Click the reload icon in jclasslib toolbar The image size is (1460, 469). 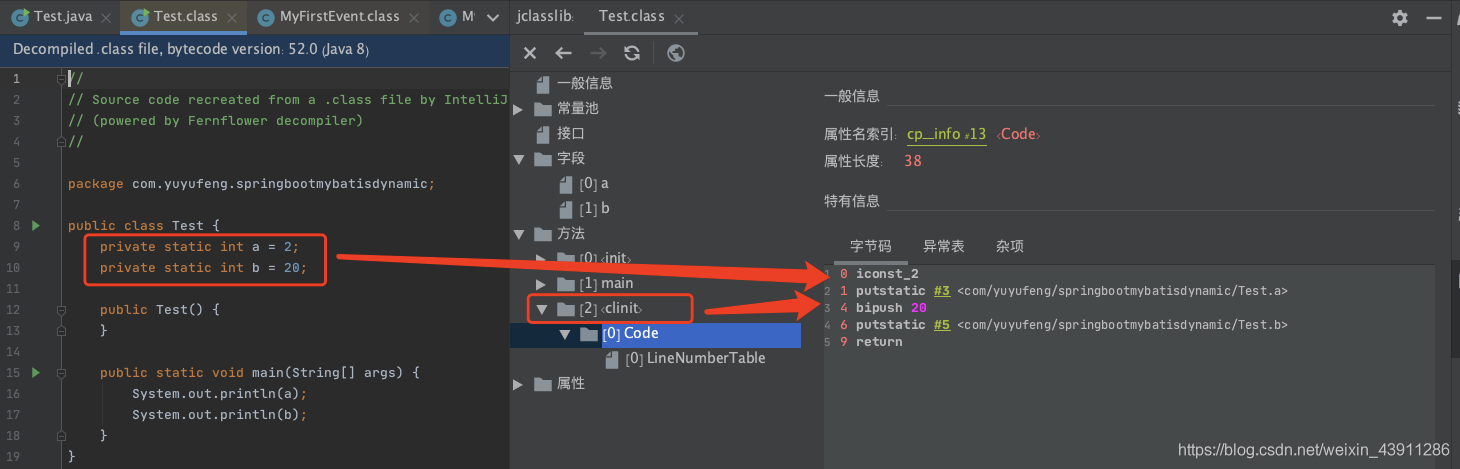[x=632, y=53]
